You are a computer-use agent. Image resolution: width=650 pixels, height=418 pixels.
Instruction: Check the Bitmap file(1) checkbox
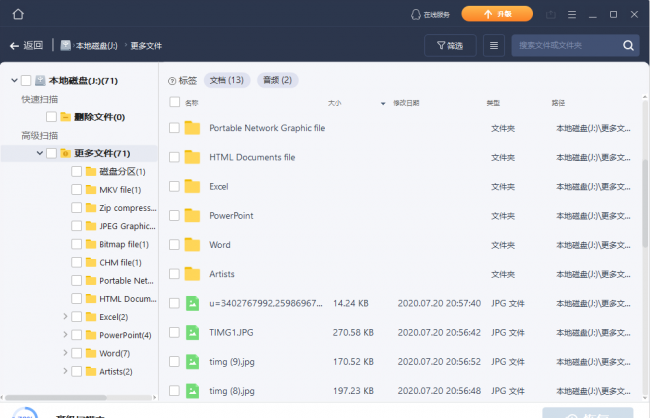tap(76, 244)
